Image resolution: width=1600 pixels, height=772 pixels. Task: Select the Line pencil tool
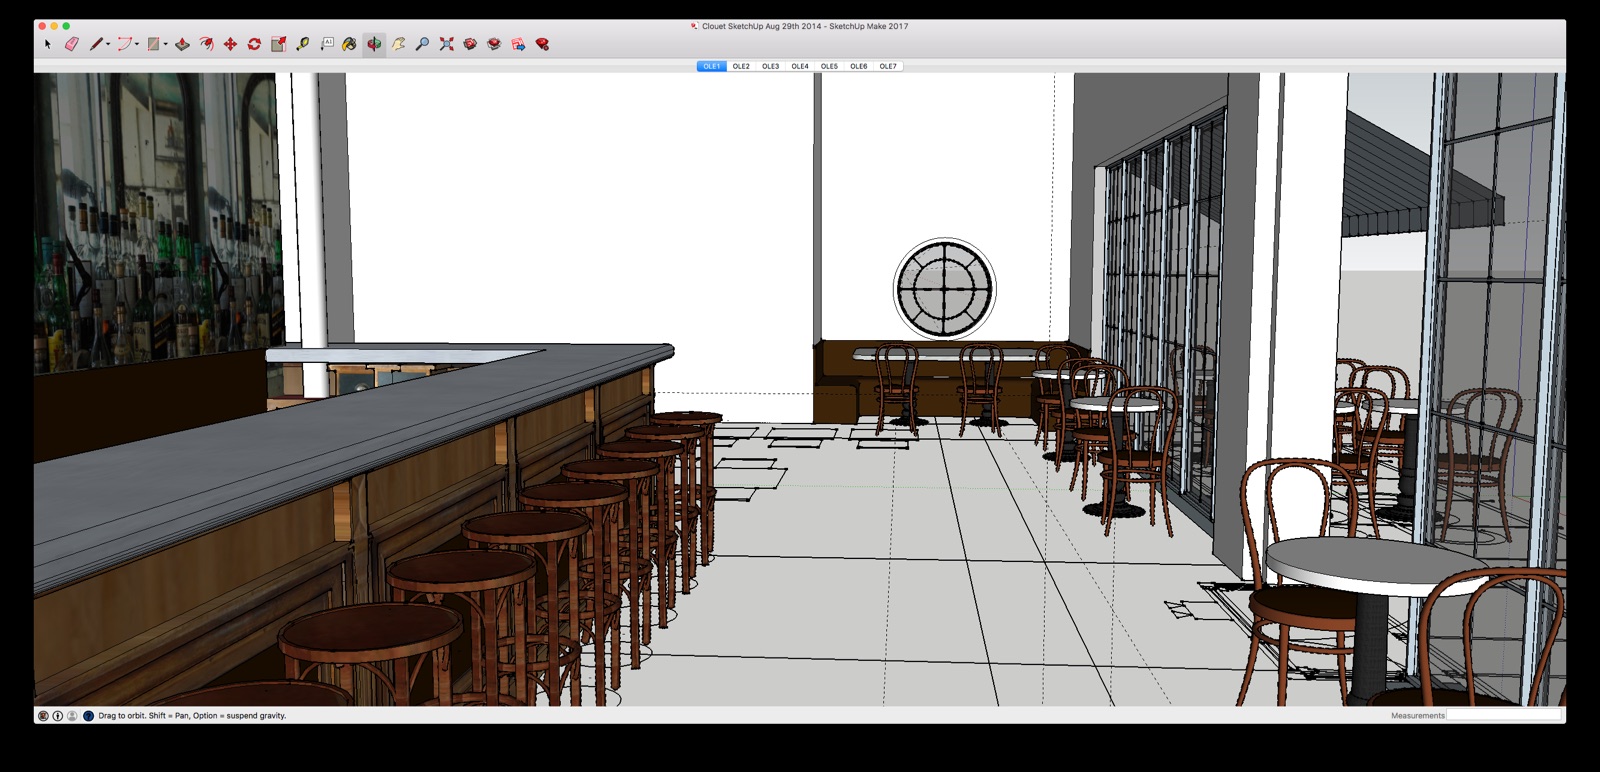click(96, 44)
